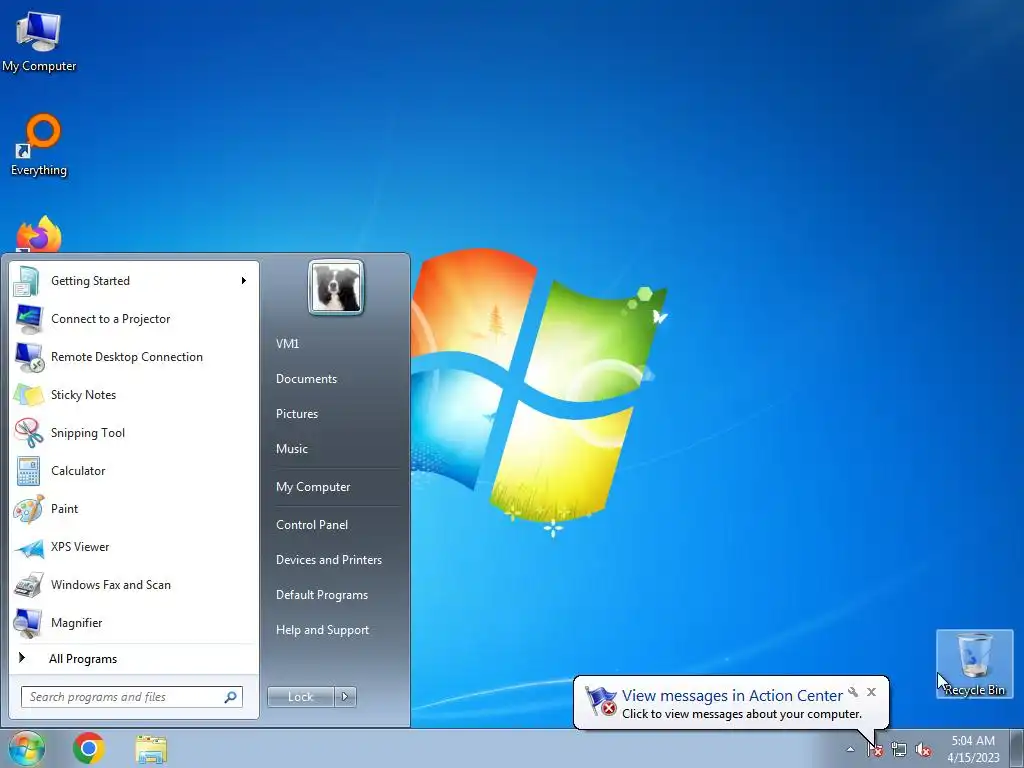The height and width of the screenshot is (768, 1024).
Task: Click the user account dog picture
Action: coord(336,287)
